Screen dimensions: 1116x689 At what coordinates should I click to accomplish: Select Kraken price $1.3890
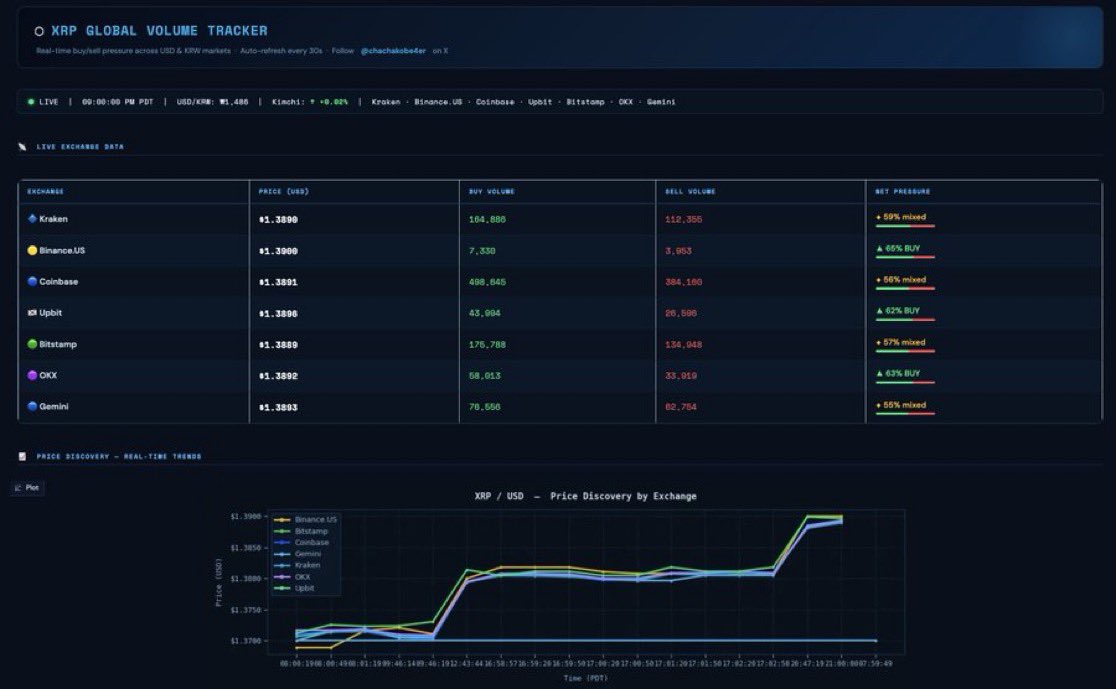coord(278,220)
